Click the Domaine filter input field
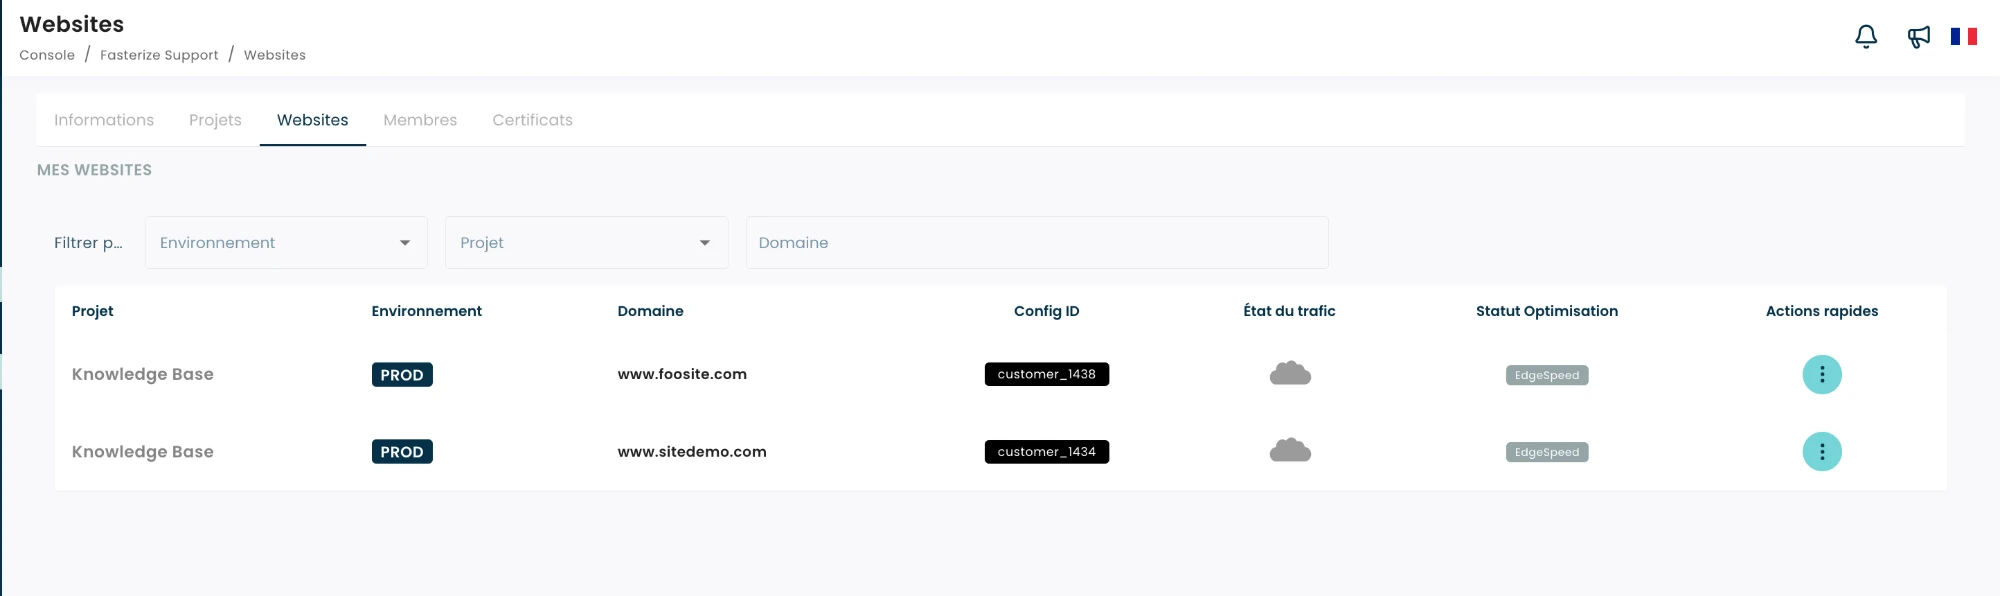Image resolution: width=2000 pixels, height=596 pixels. [1037, 243]
